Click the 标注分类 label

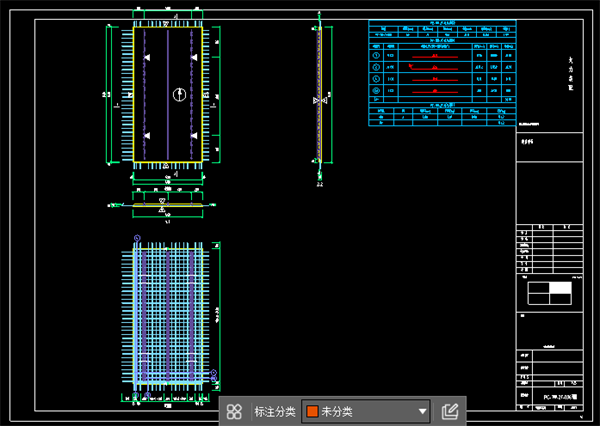tap(275, 412)
